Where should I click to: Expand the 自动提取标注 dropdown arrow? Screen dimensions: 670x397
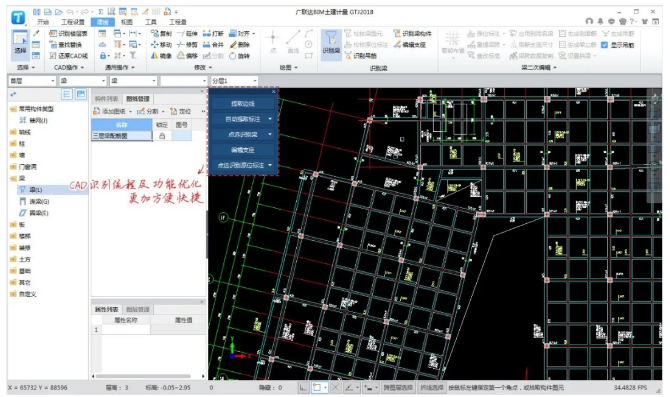(x=270, y=119)
